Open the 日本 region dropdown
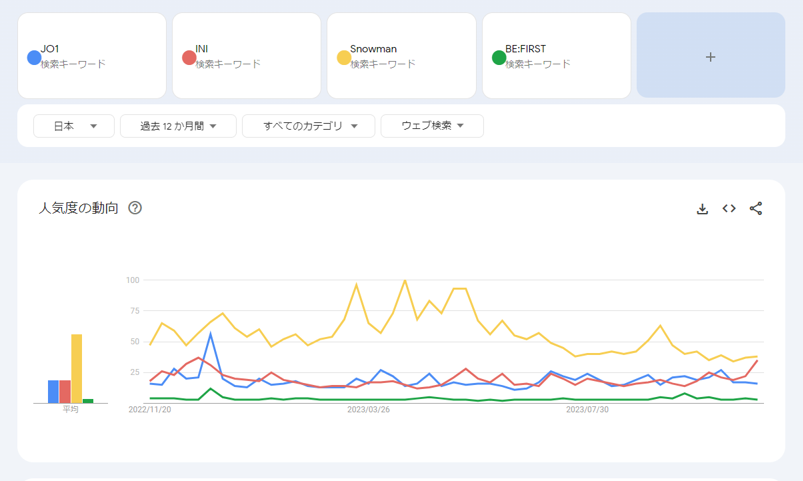This screenshot has height=481, width=803. (74, 126)
